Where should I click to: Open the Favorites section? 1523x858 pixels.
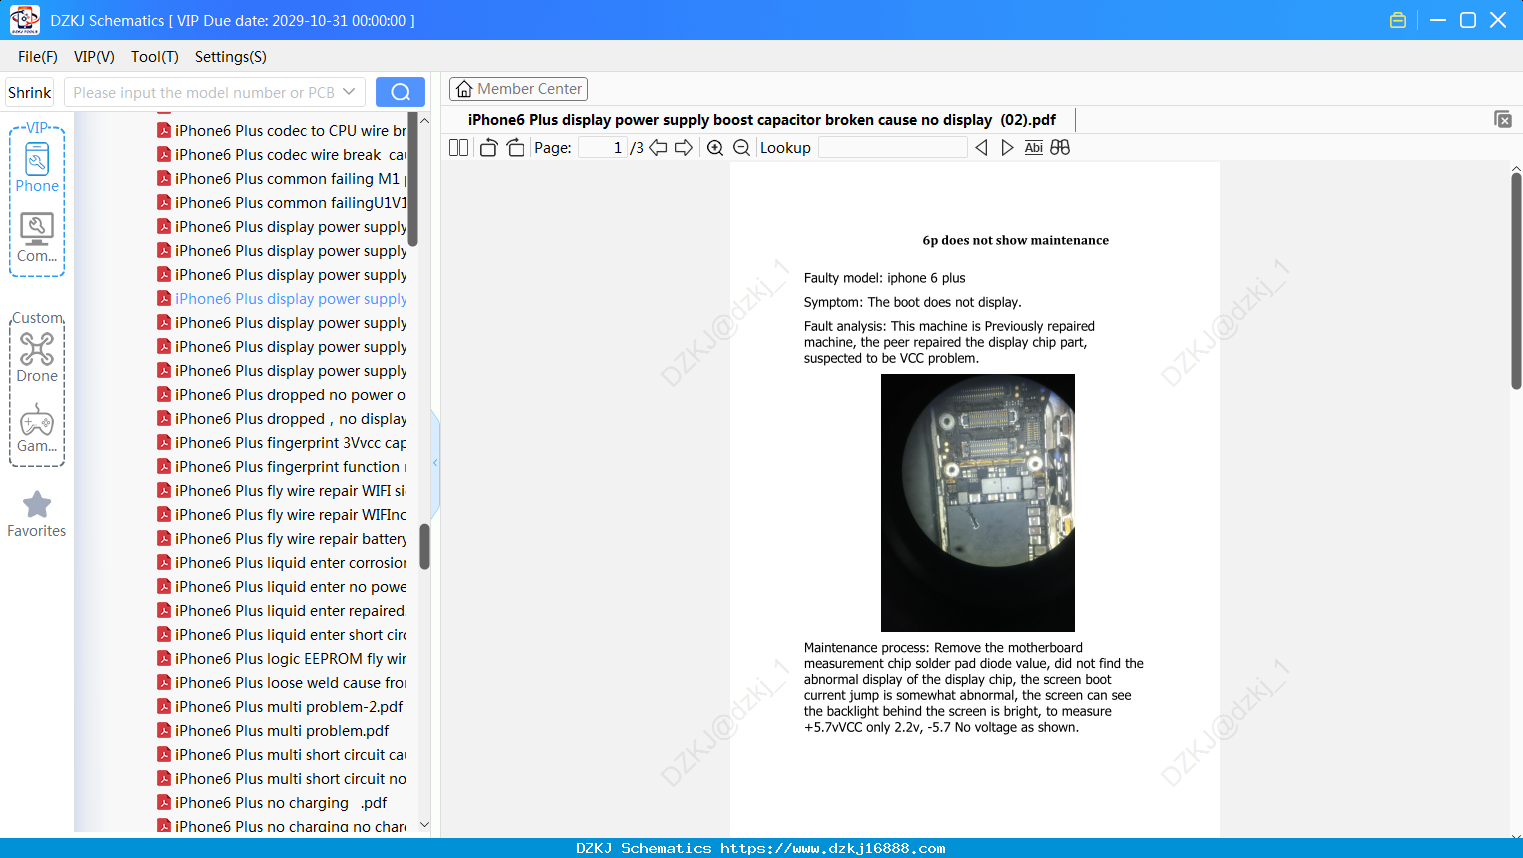tap(37, 514)
